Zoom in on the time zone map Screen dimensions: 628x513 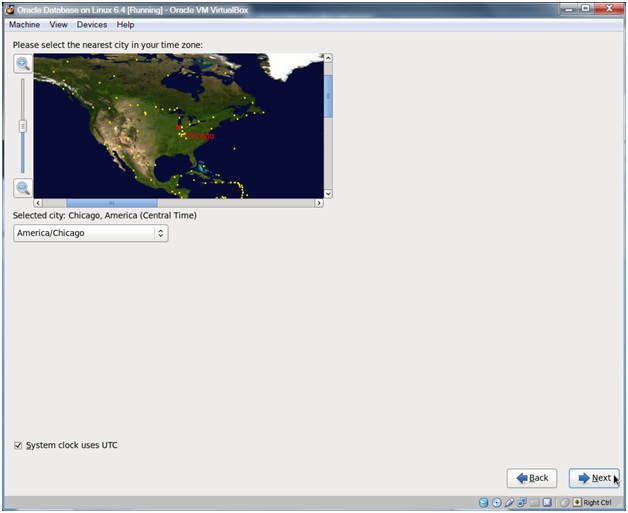[22, 64]
